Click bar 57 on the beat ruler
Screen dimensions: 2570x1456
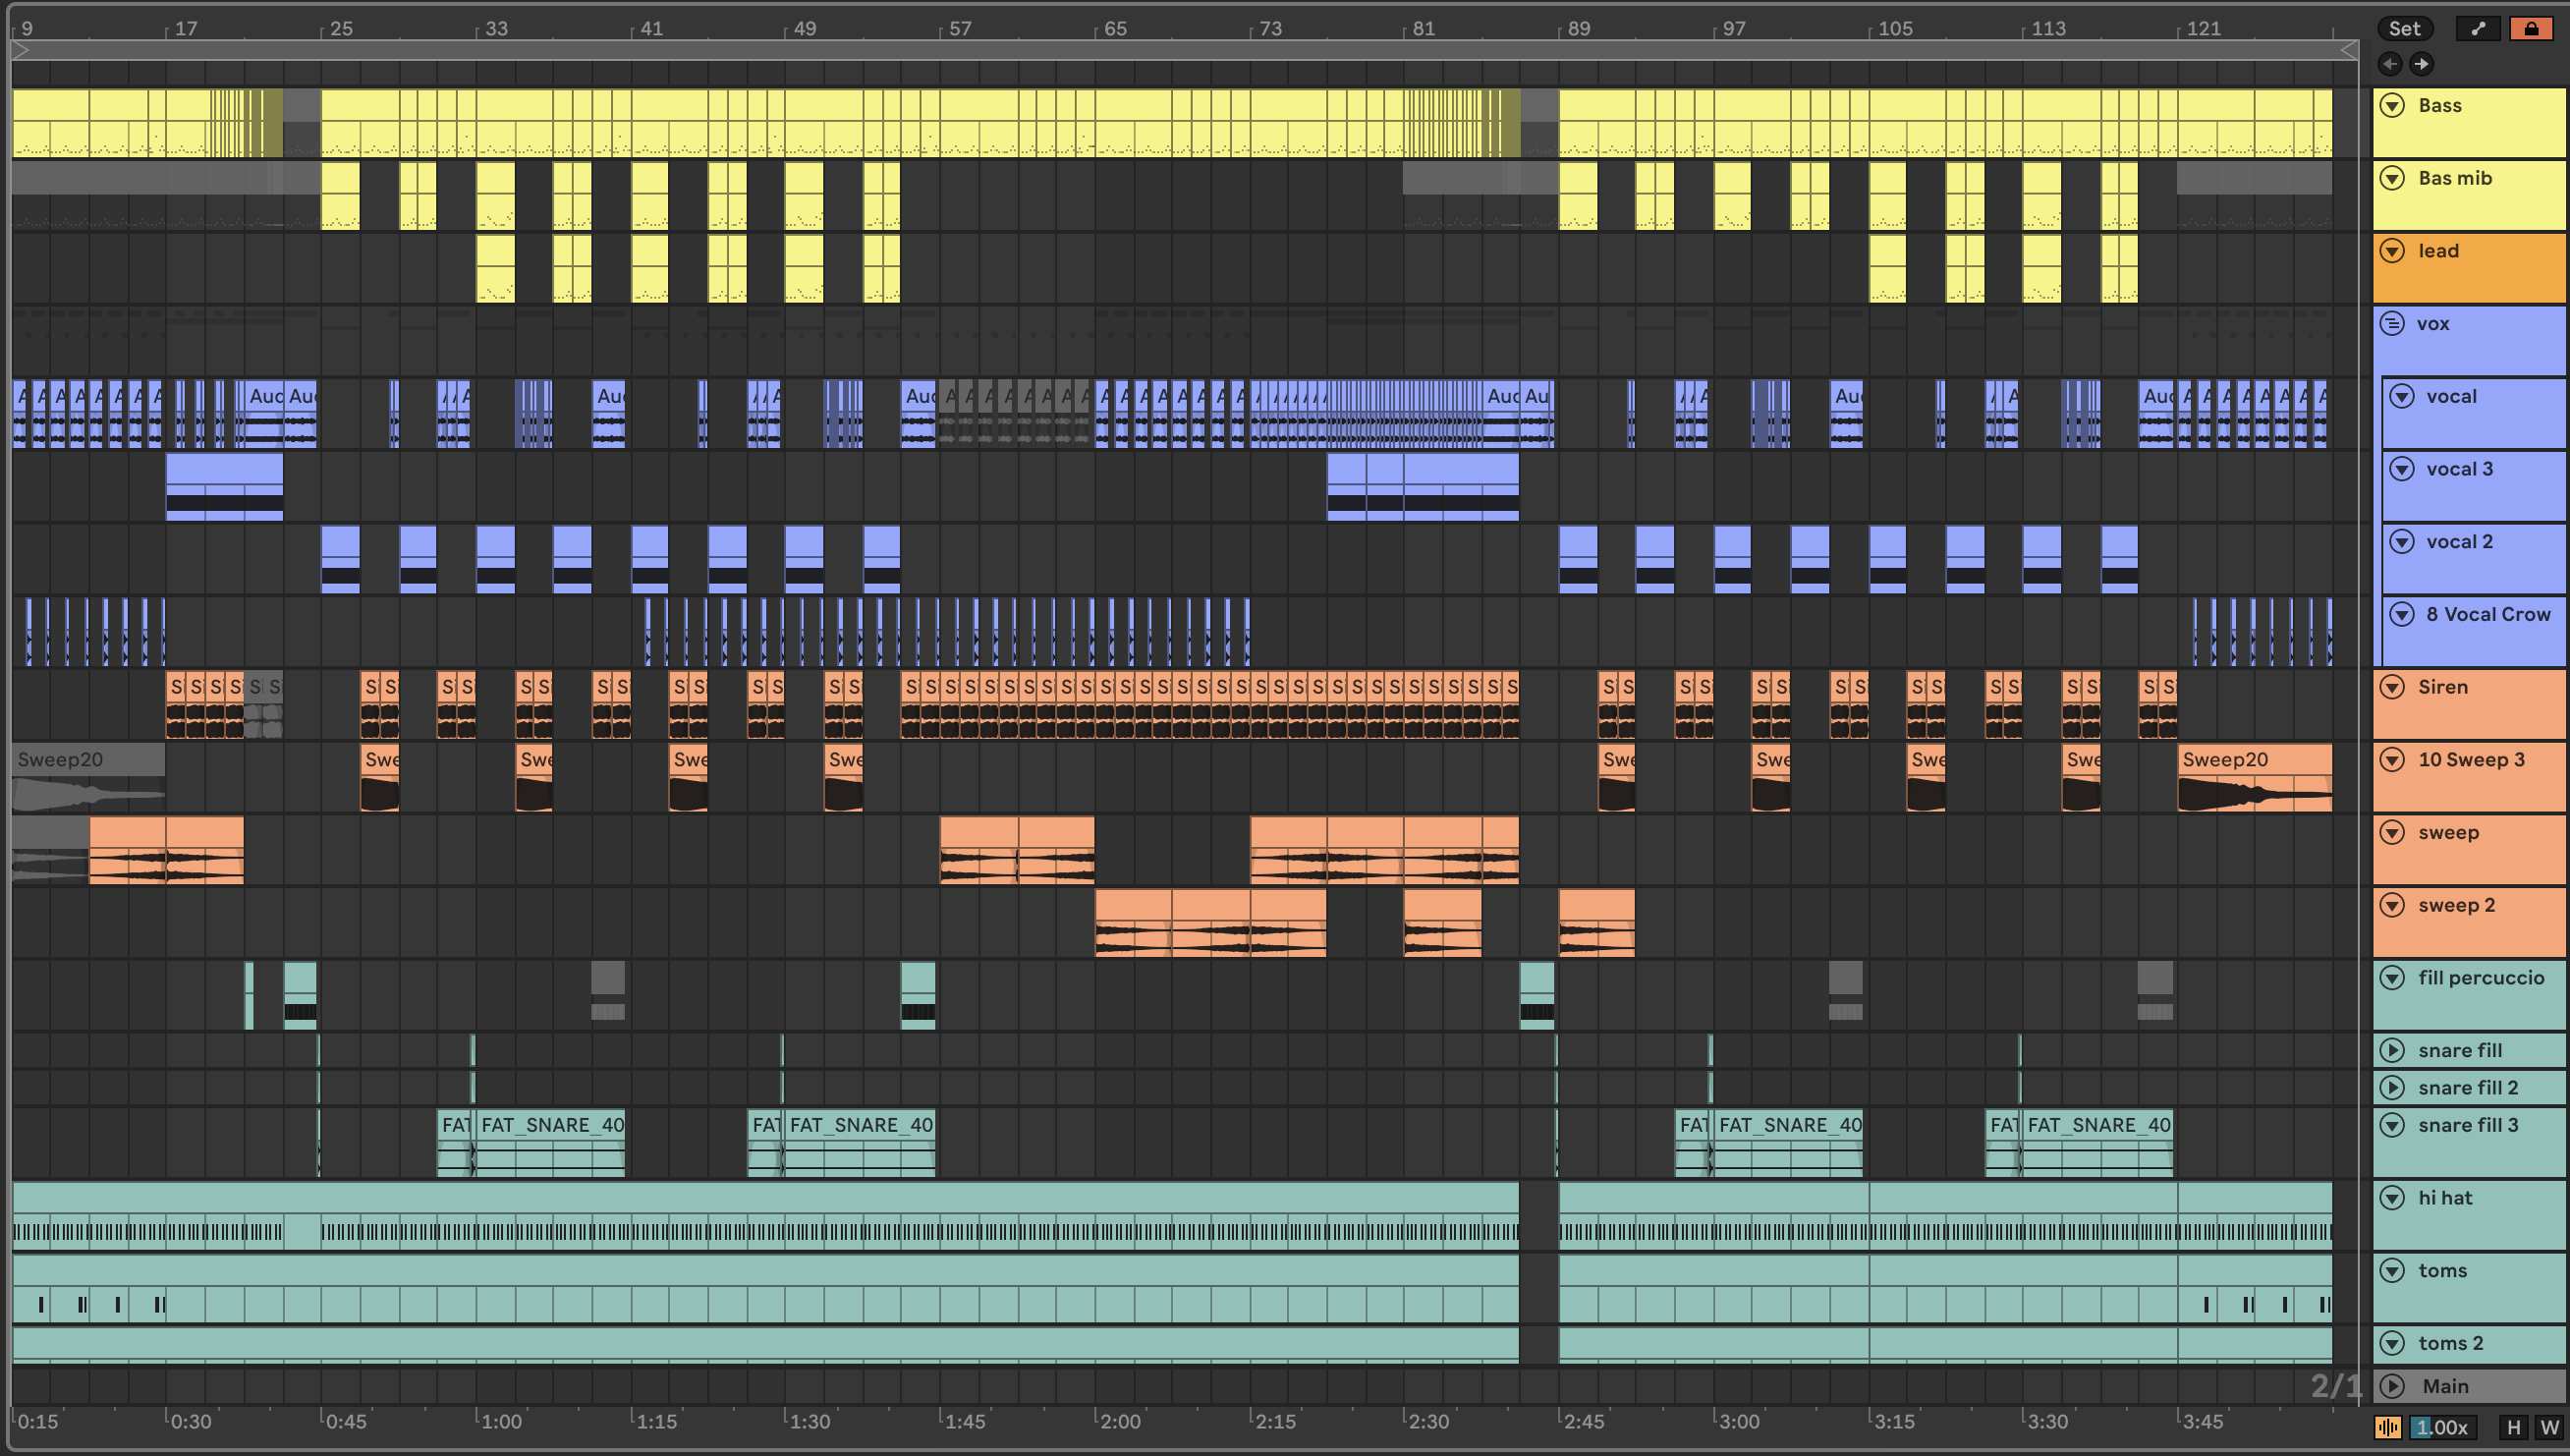coord(960,28)
